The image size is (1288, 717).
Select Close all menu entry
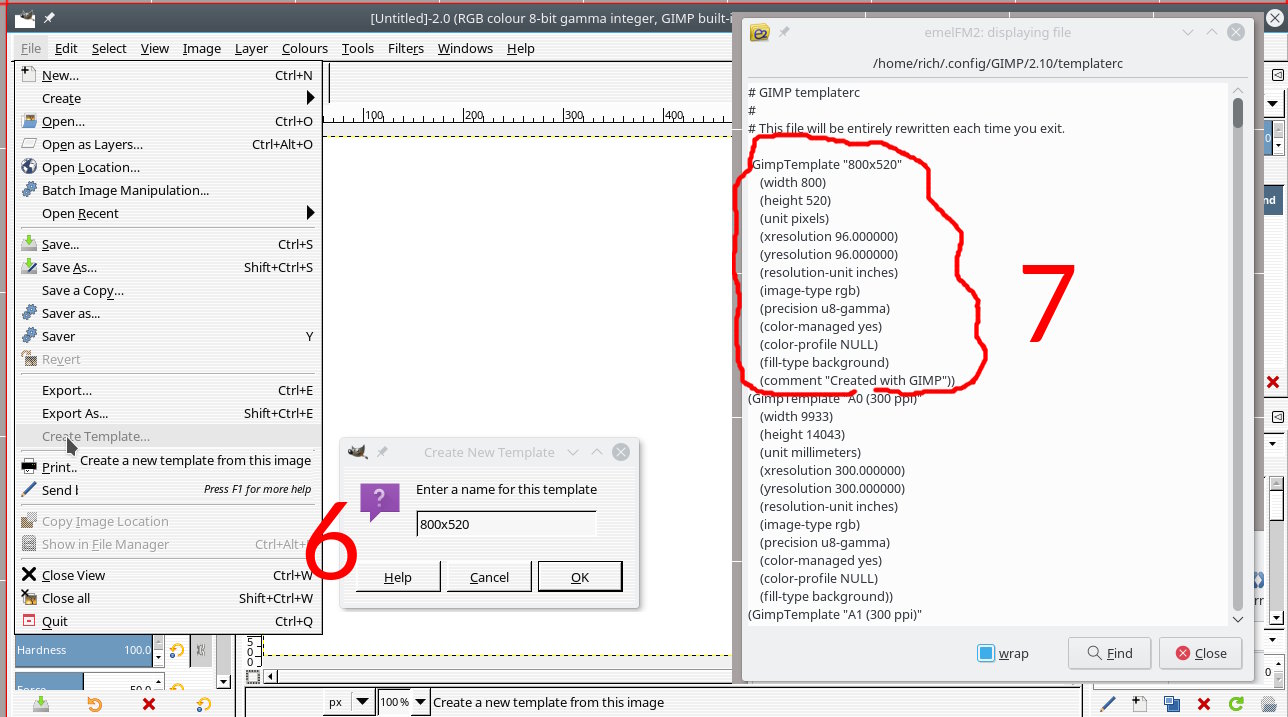coord(168,598)
